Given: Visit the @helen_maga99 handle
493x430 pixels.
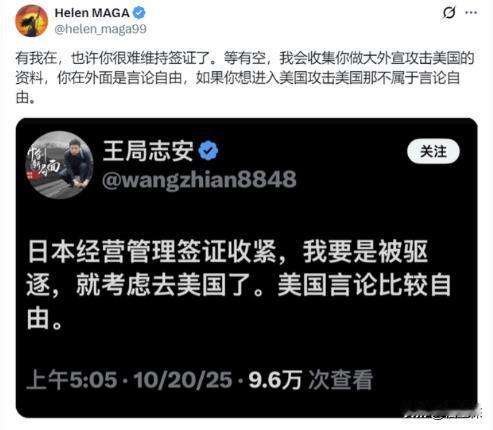Looking at the screenshot, I should (100, 29).
